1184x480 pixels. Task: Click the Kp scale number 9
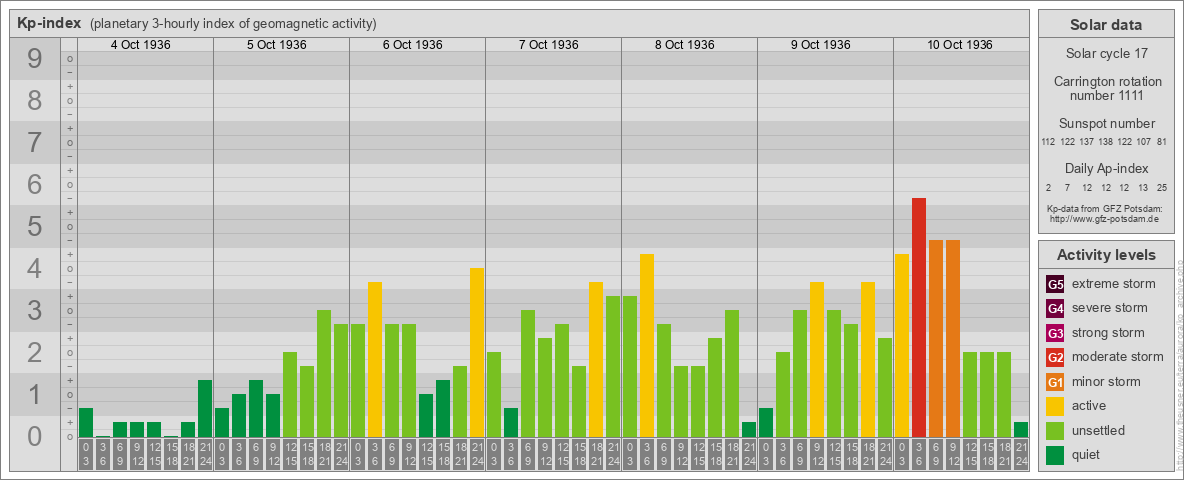point(35,58)
